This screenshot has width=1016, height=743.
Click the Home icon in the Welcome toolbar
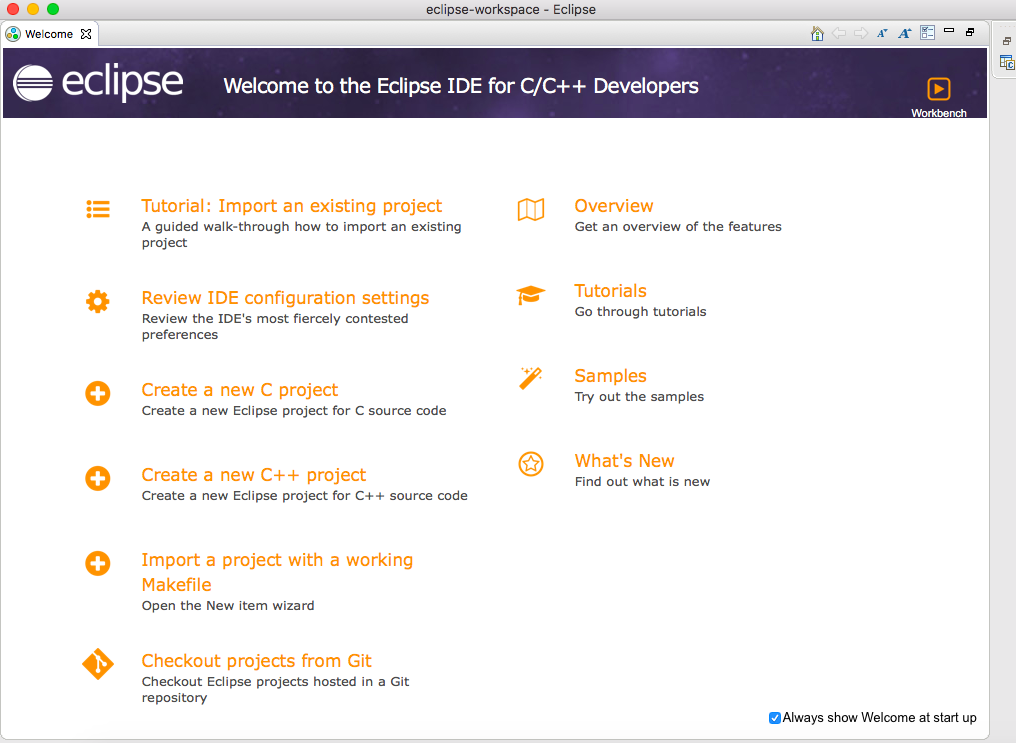pyautogui.click(x=817, y=33)
